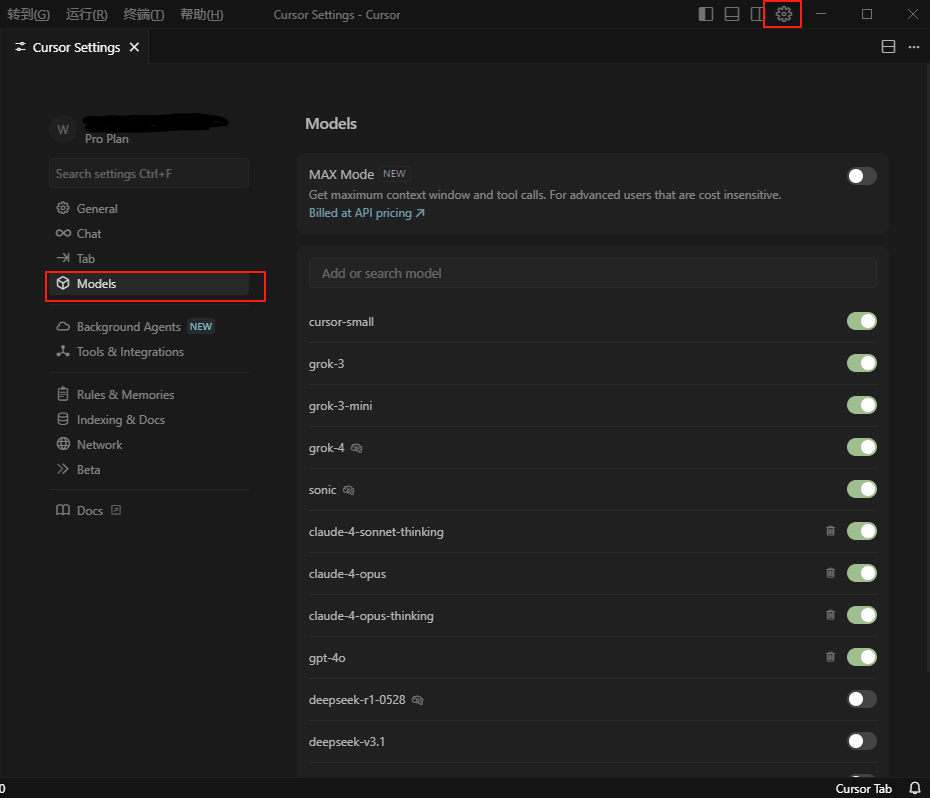The width and height of the screenshot is (930, 798).
Task: Focus Search settings input field
Action: click(x=149, y=173)
